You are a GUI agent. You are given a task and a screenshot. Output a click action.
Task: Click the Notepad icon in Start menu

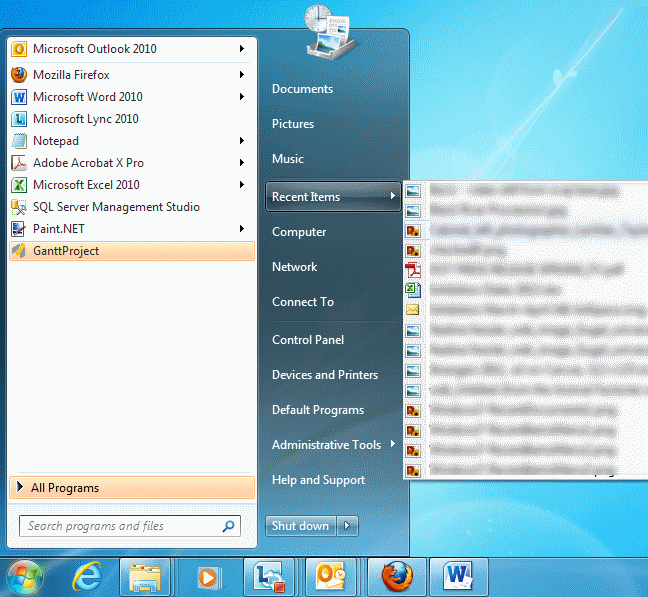(x=19, y=141)
